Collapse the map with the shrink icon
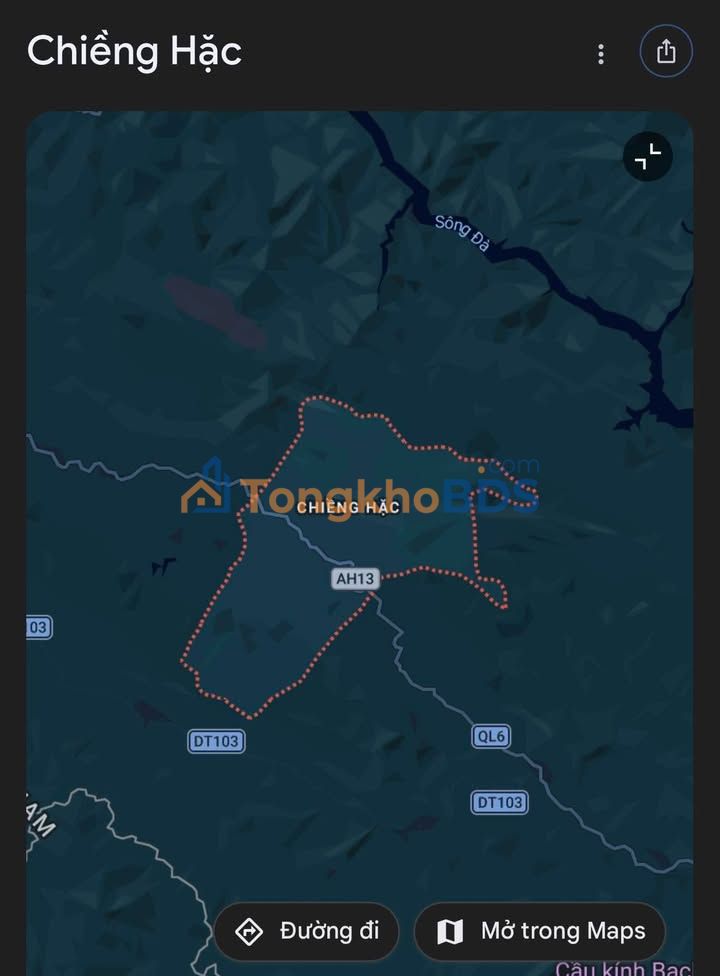This screenshot has height=976, width=720. coord(648,156)
